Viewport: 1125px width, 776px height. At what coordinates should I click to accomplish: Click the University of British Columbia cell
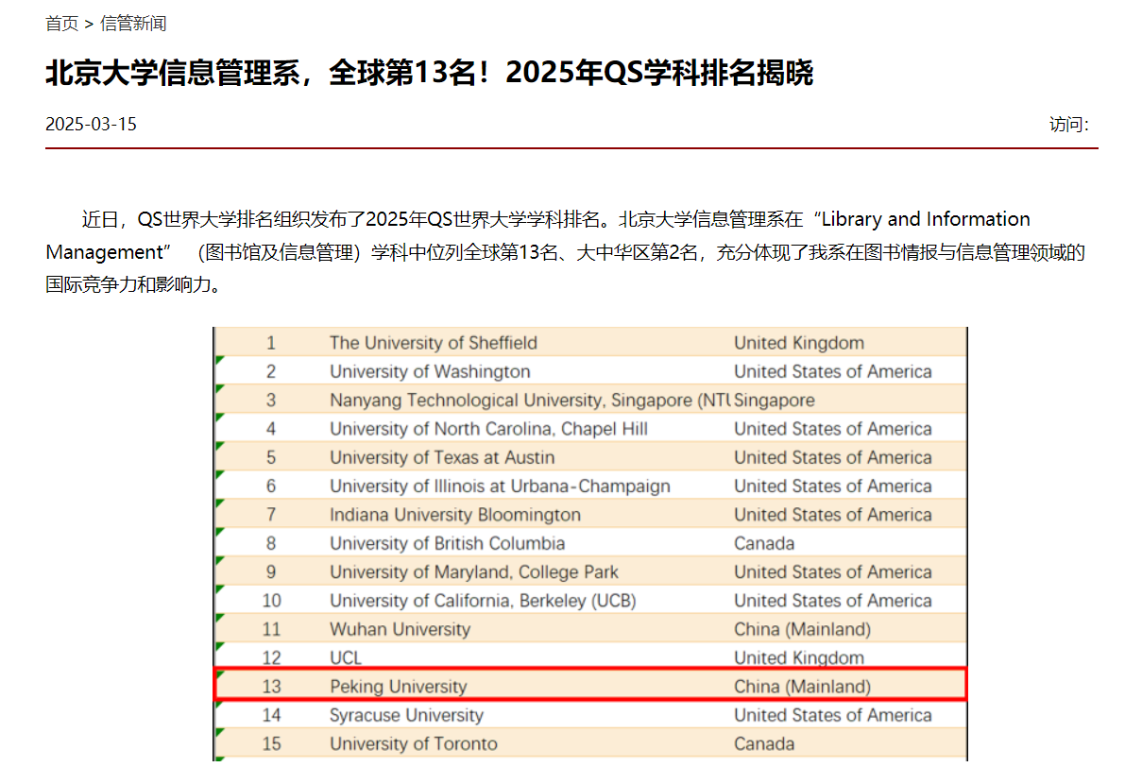click(x=447, y=544)
